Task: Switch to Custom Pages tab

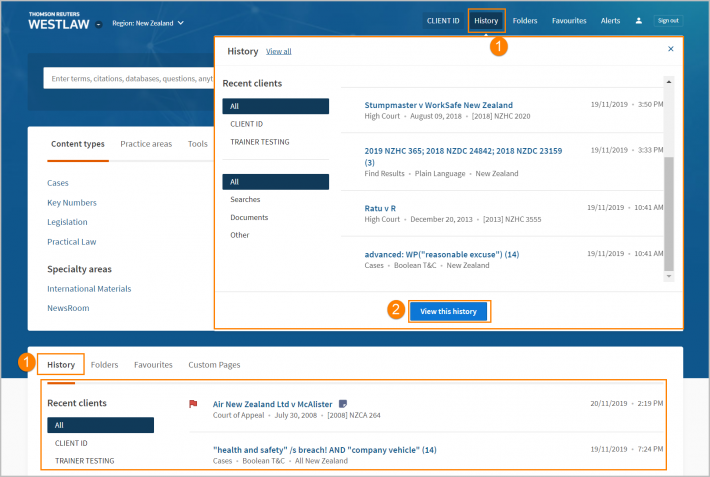Action: [214, 365]
